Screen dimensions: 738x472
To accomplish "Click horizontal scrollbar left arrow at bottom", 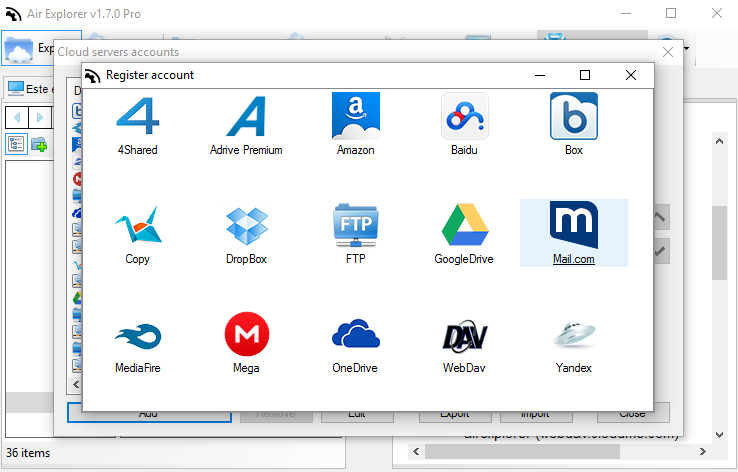I will 416,452.
